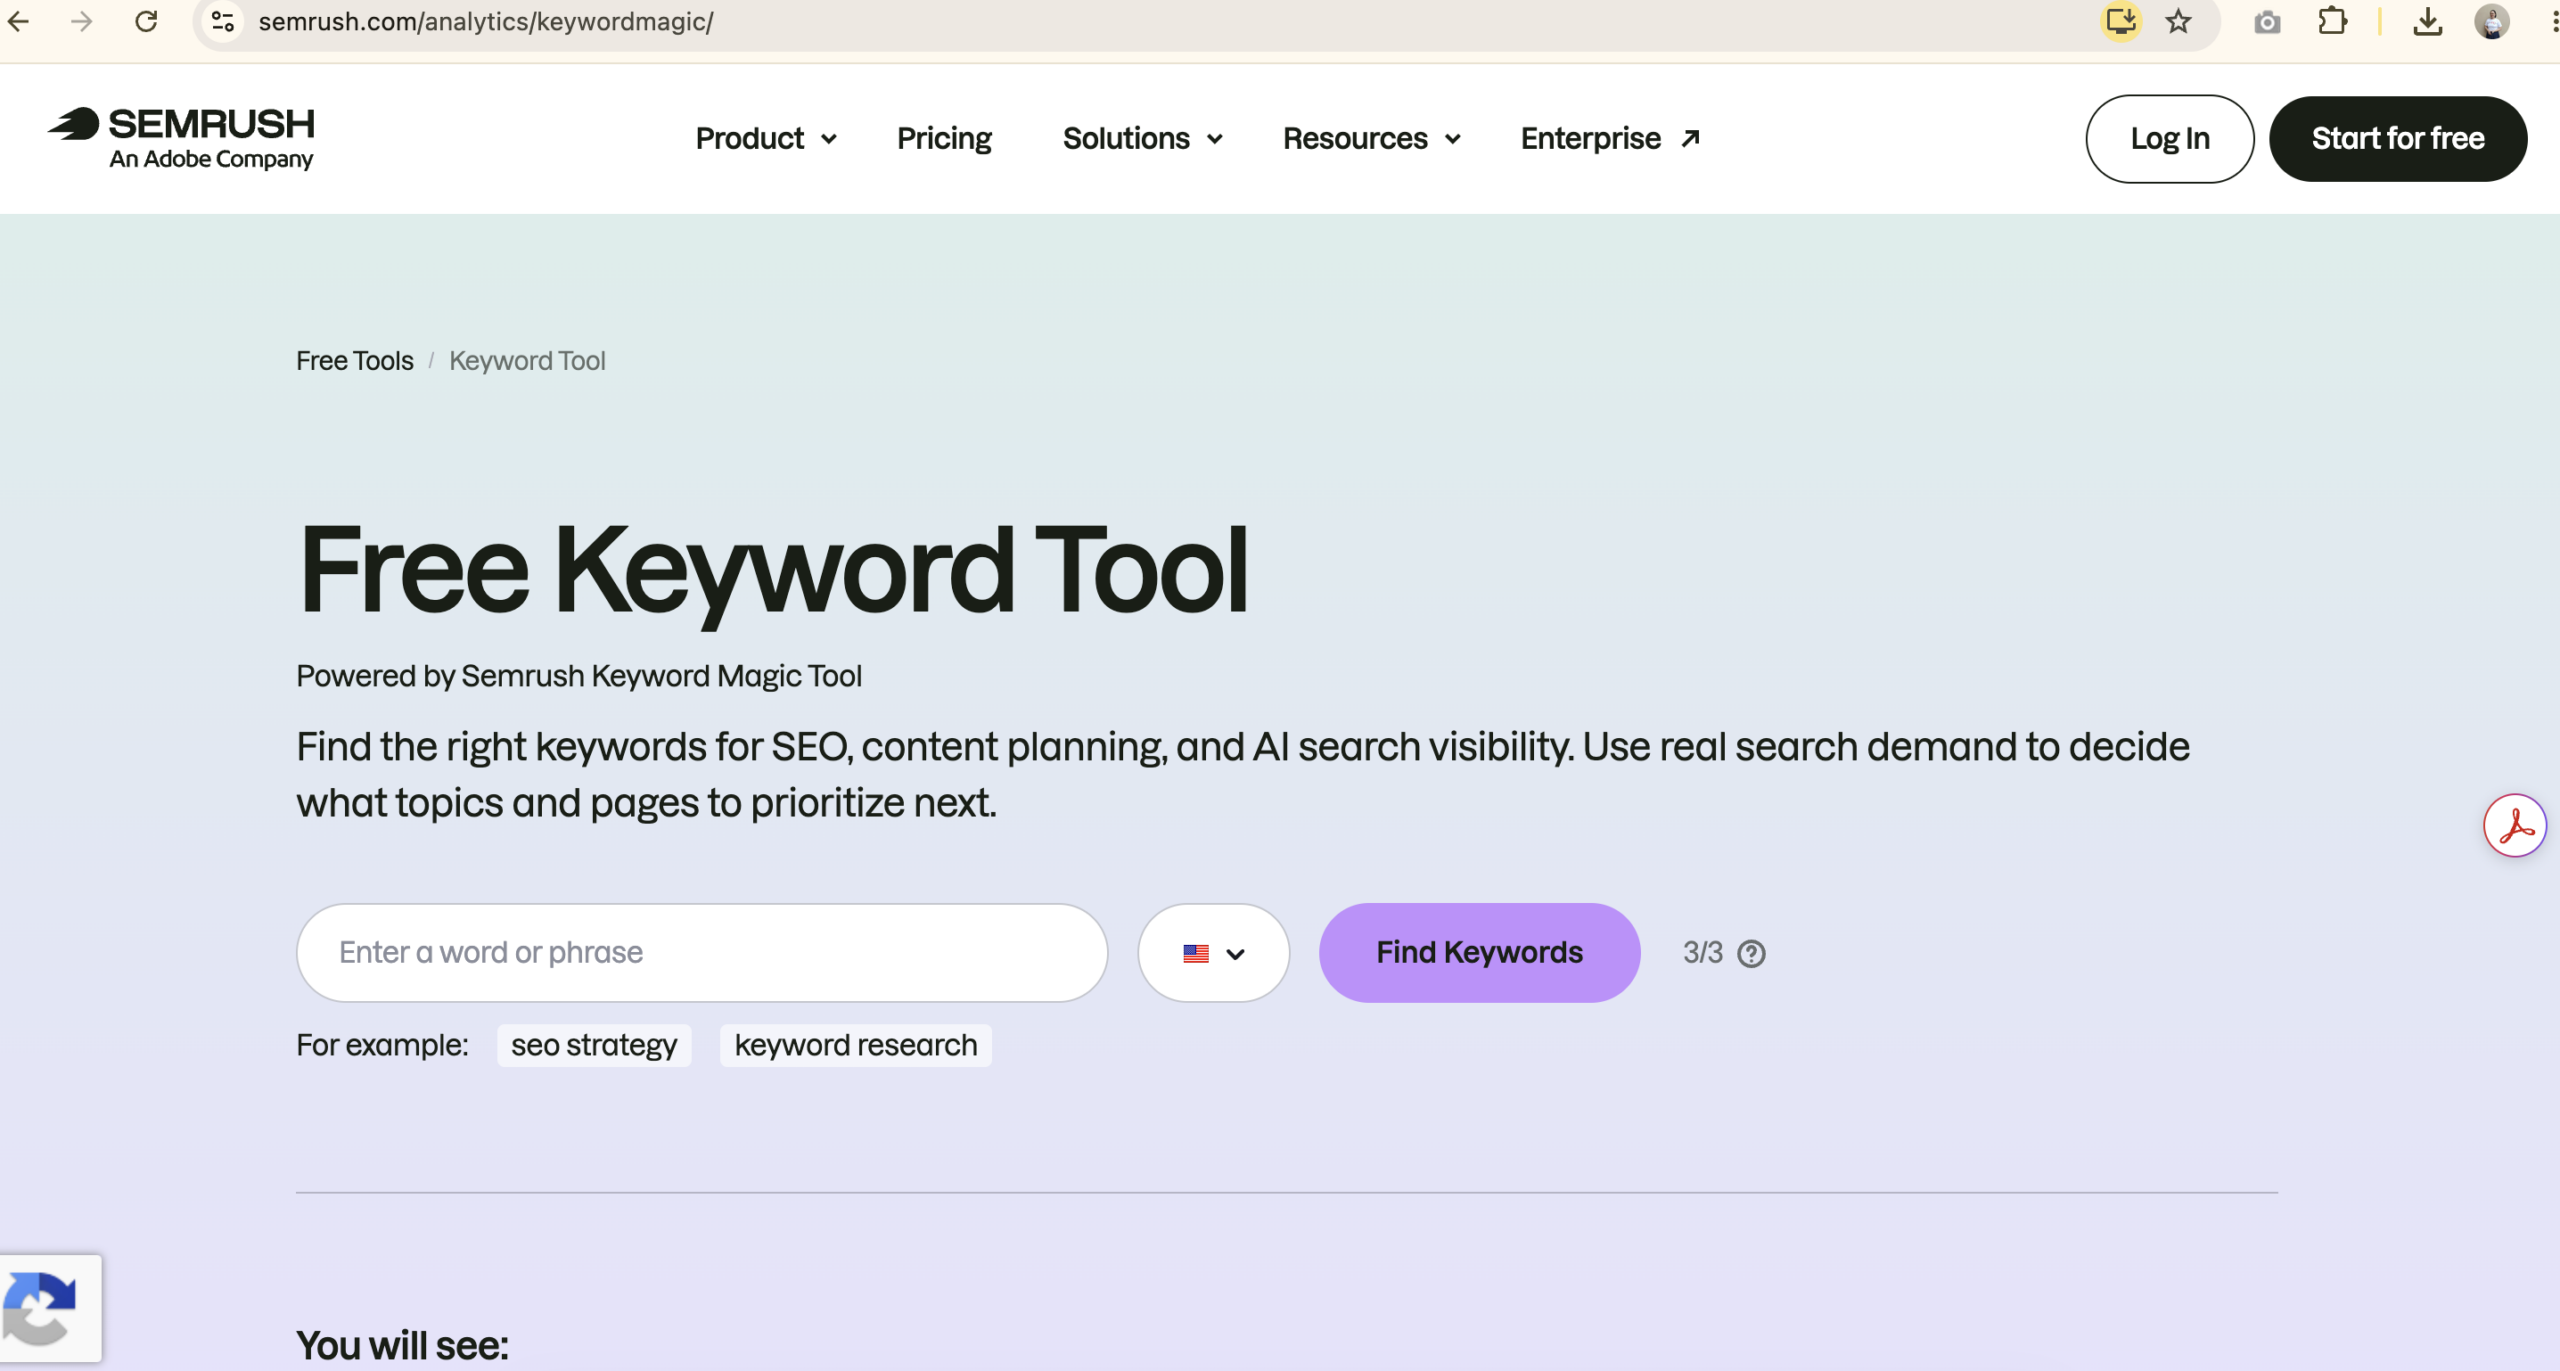Click the Semrush logo
The width and height of the screenshot is (2560, 1371).
(181, 138)
